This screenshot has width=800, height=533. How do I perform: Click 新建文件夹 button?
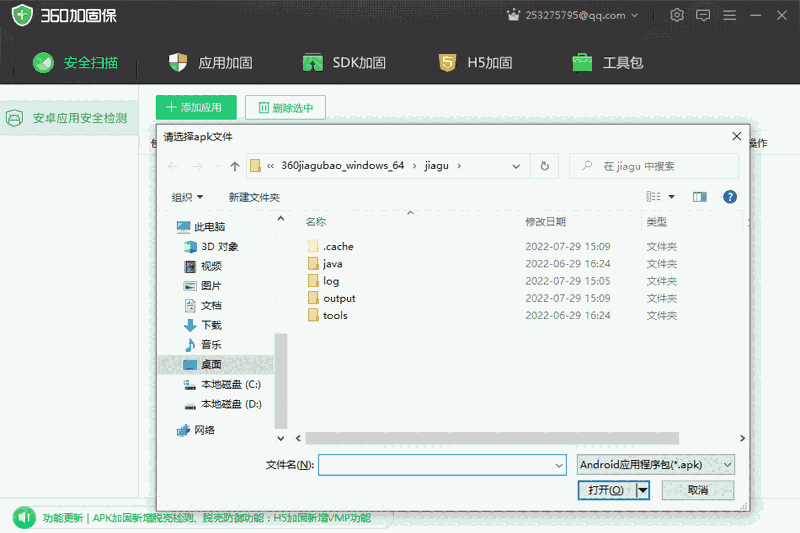pos(254,197)
